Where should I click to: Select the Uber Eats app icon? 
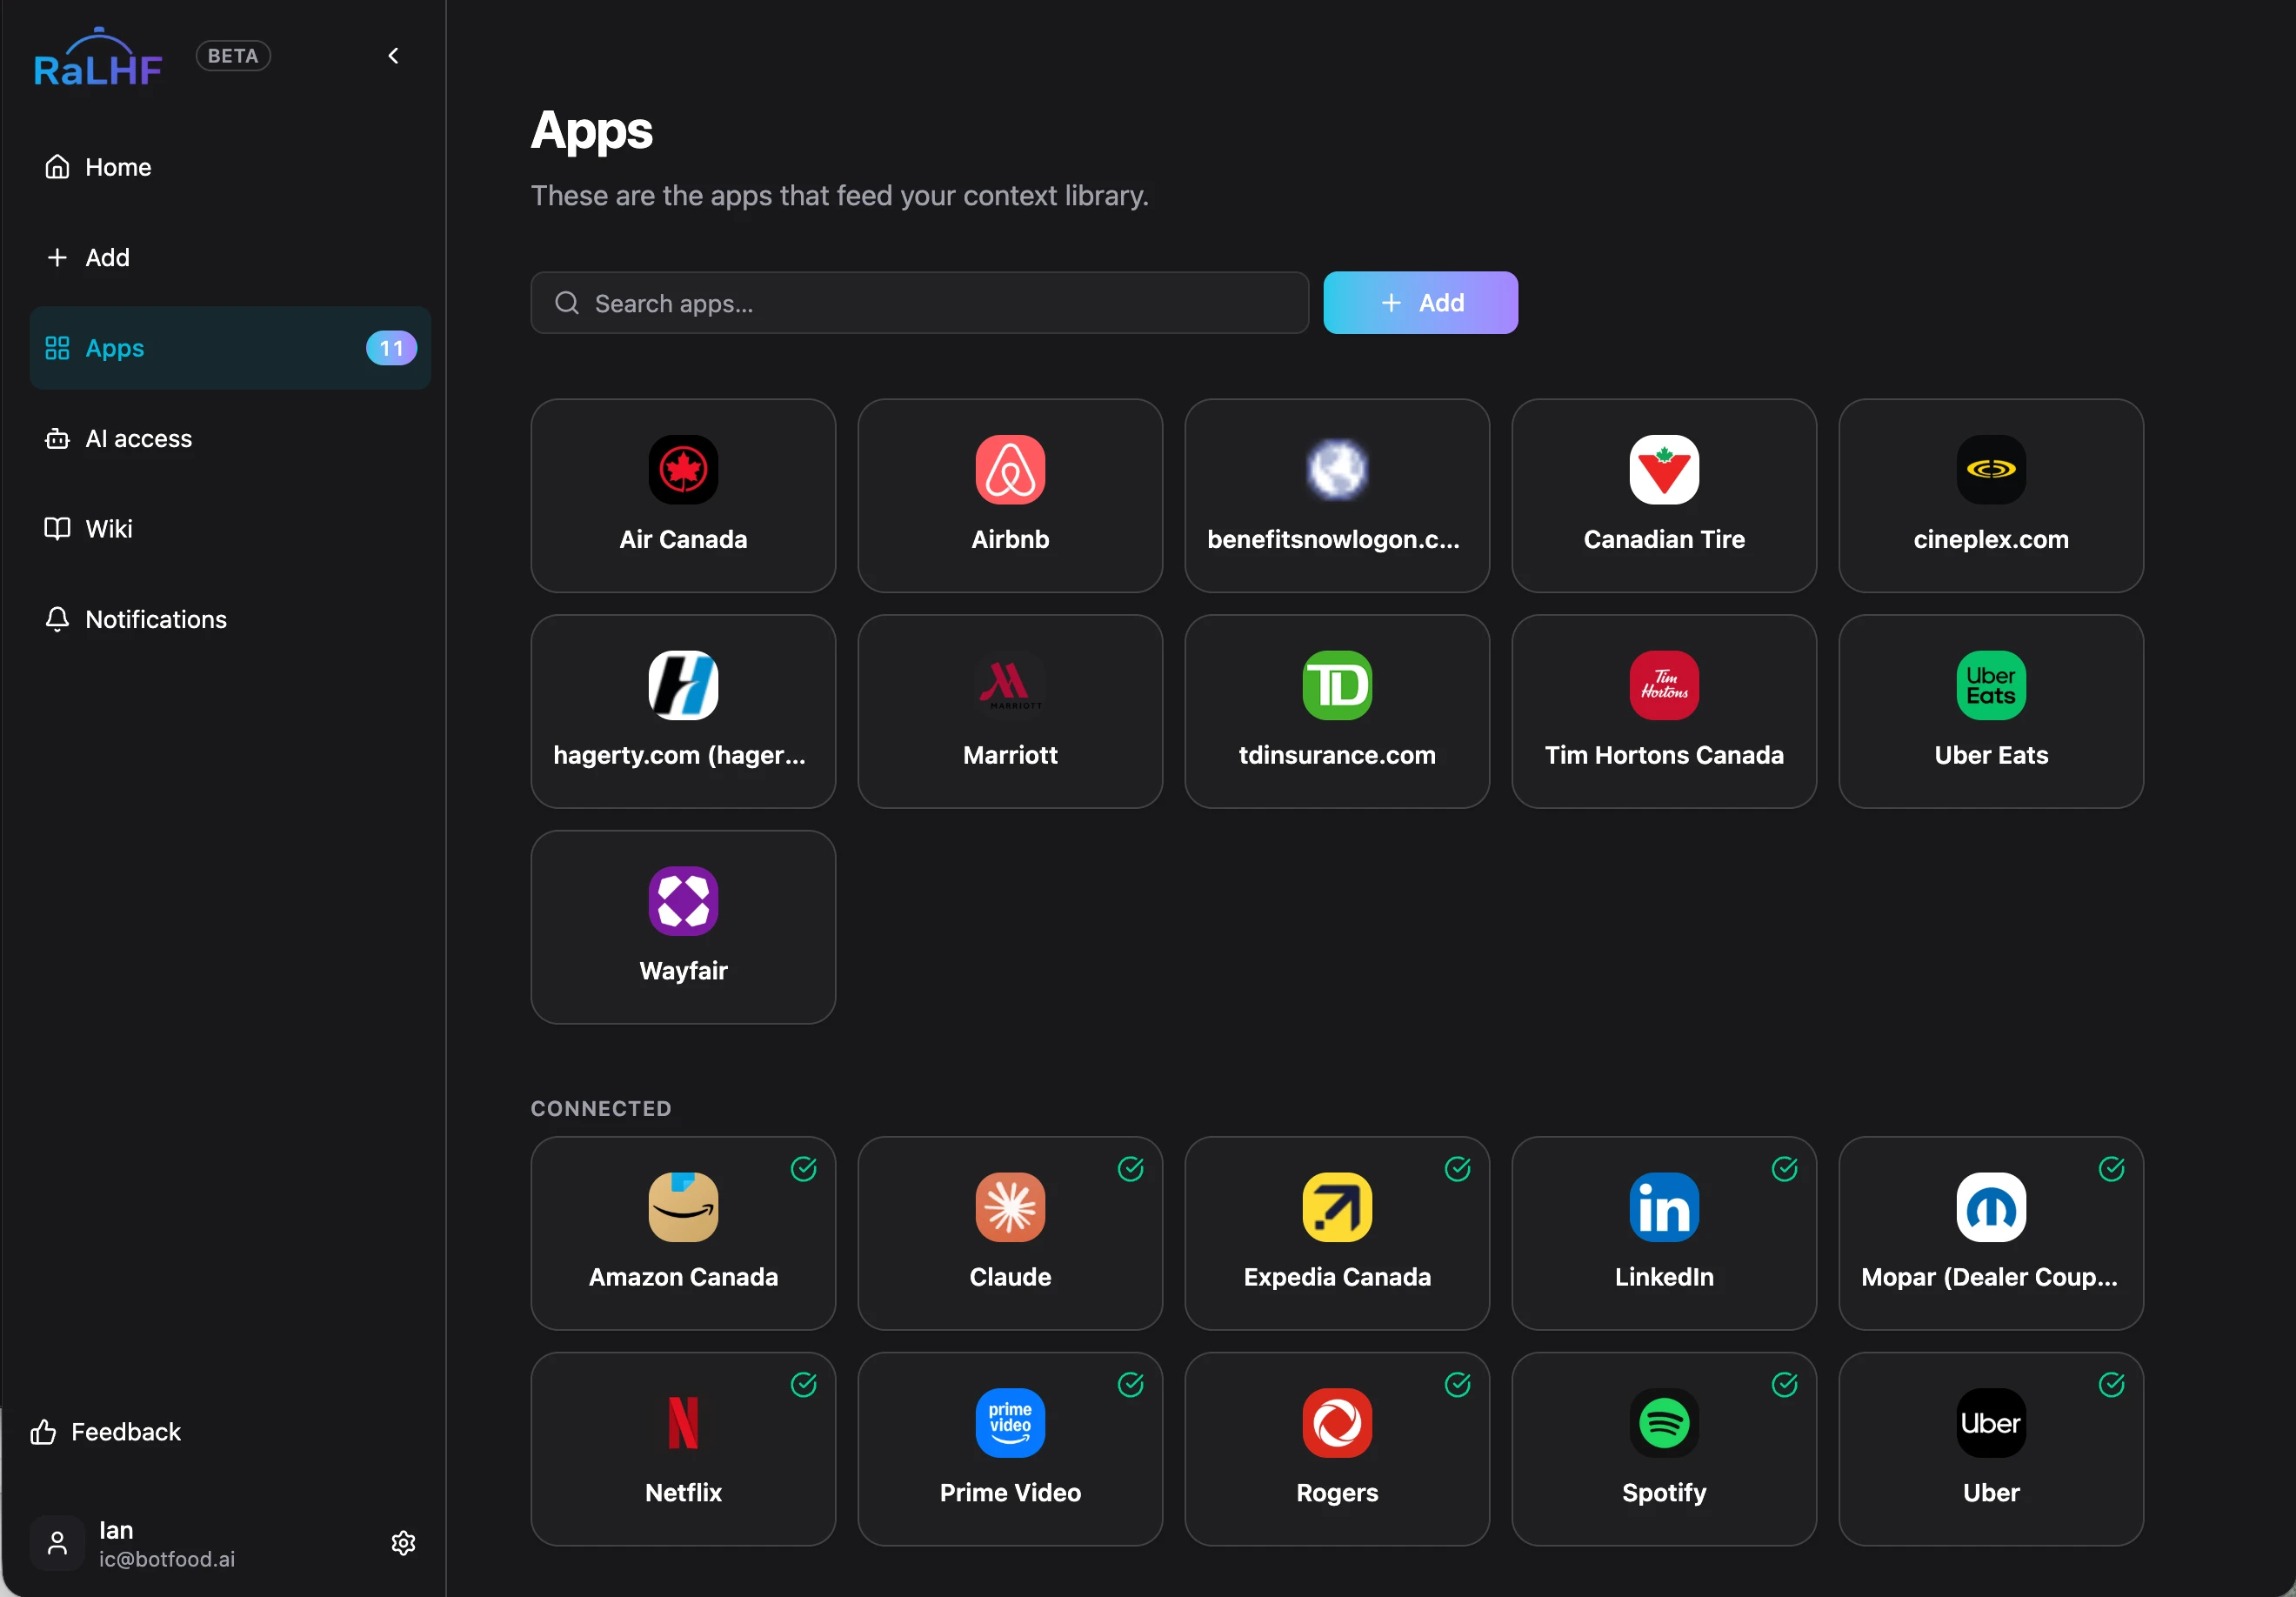1991,686
